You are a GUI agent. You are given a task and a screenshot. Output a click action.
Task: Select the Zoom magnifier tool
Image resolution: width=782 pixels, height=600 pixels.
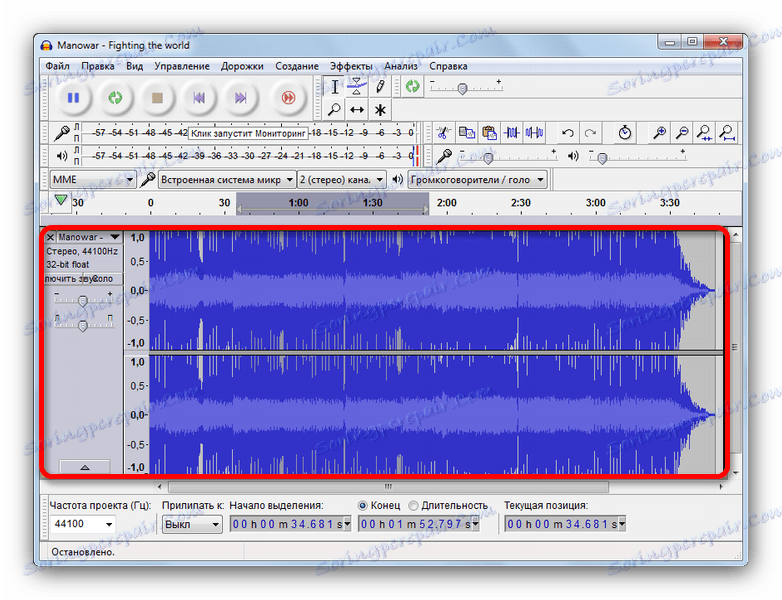tap(335, 109)
